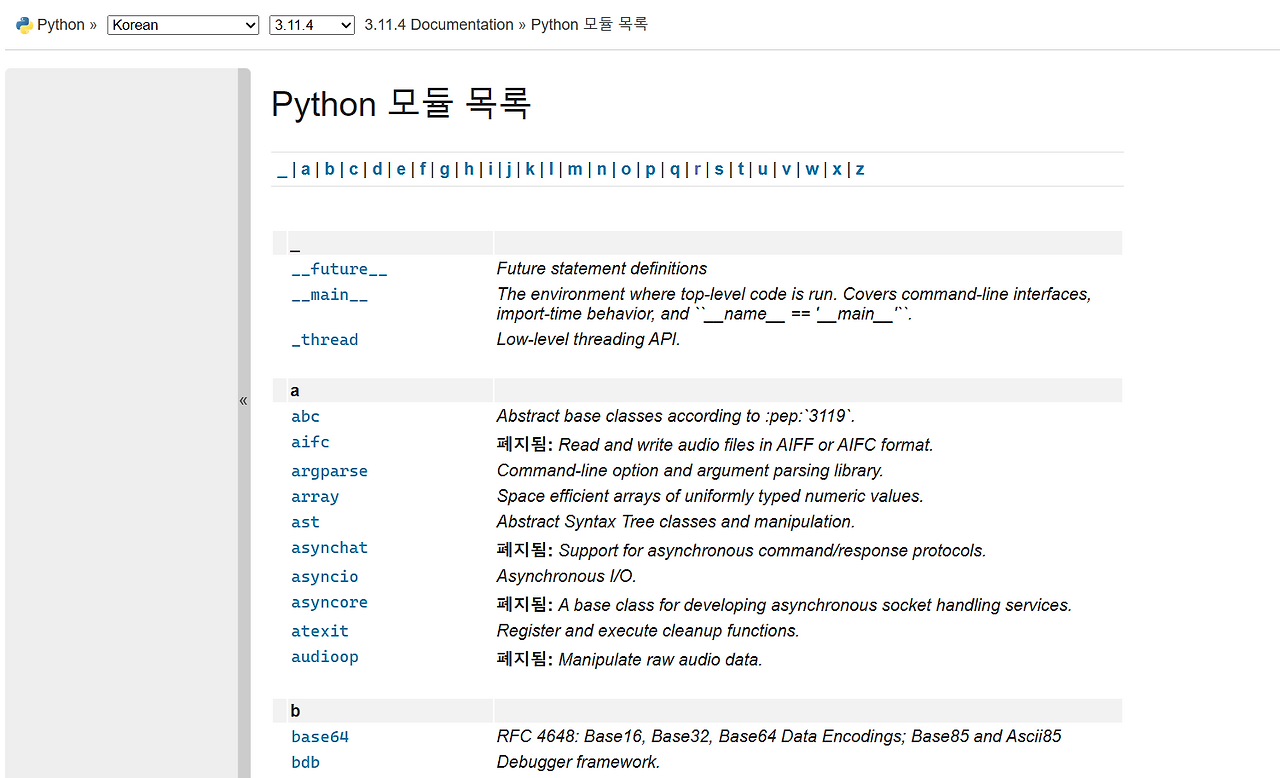Open the Korean language selector
Screen dimensions: 1280x778
click(x=182, y=24)
